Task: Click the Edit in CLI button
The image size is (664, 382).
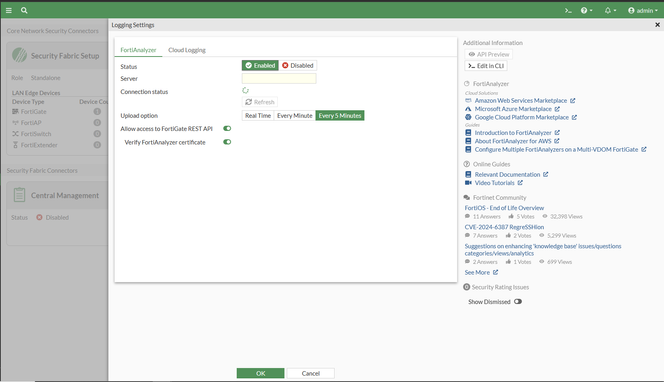Action: [486, 66]
